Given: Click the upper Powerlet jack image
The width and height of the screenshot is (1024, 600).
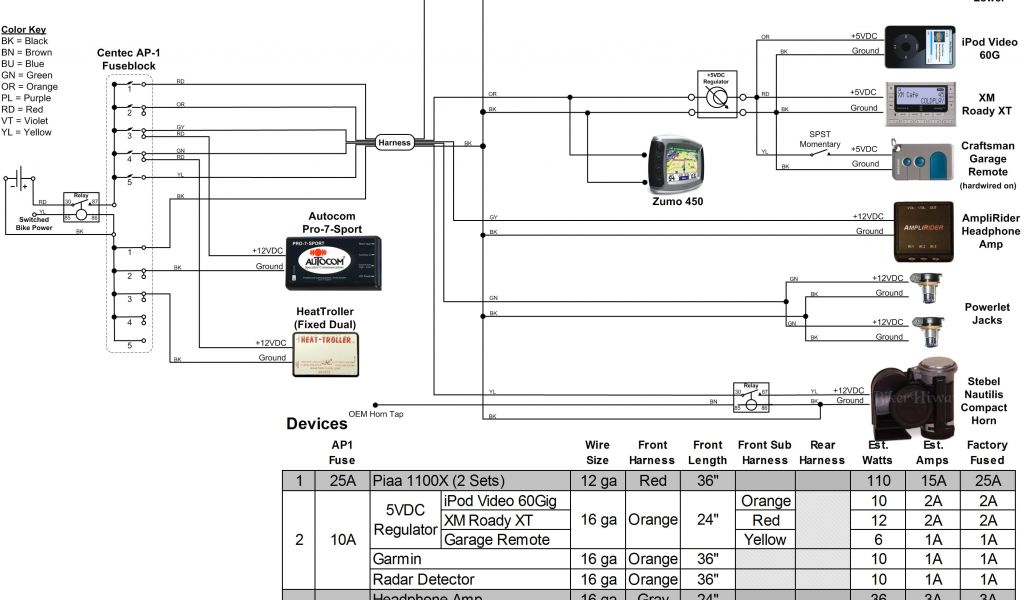Looking at the screenshot, I should (x=932, y=286).
